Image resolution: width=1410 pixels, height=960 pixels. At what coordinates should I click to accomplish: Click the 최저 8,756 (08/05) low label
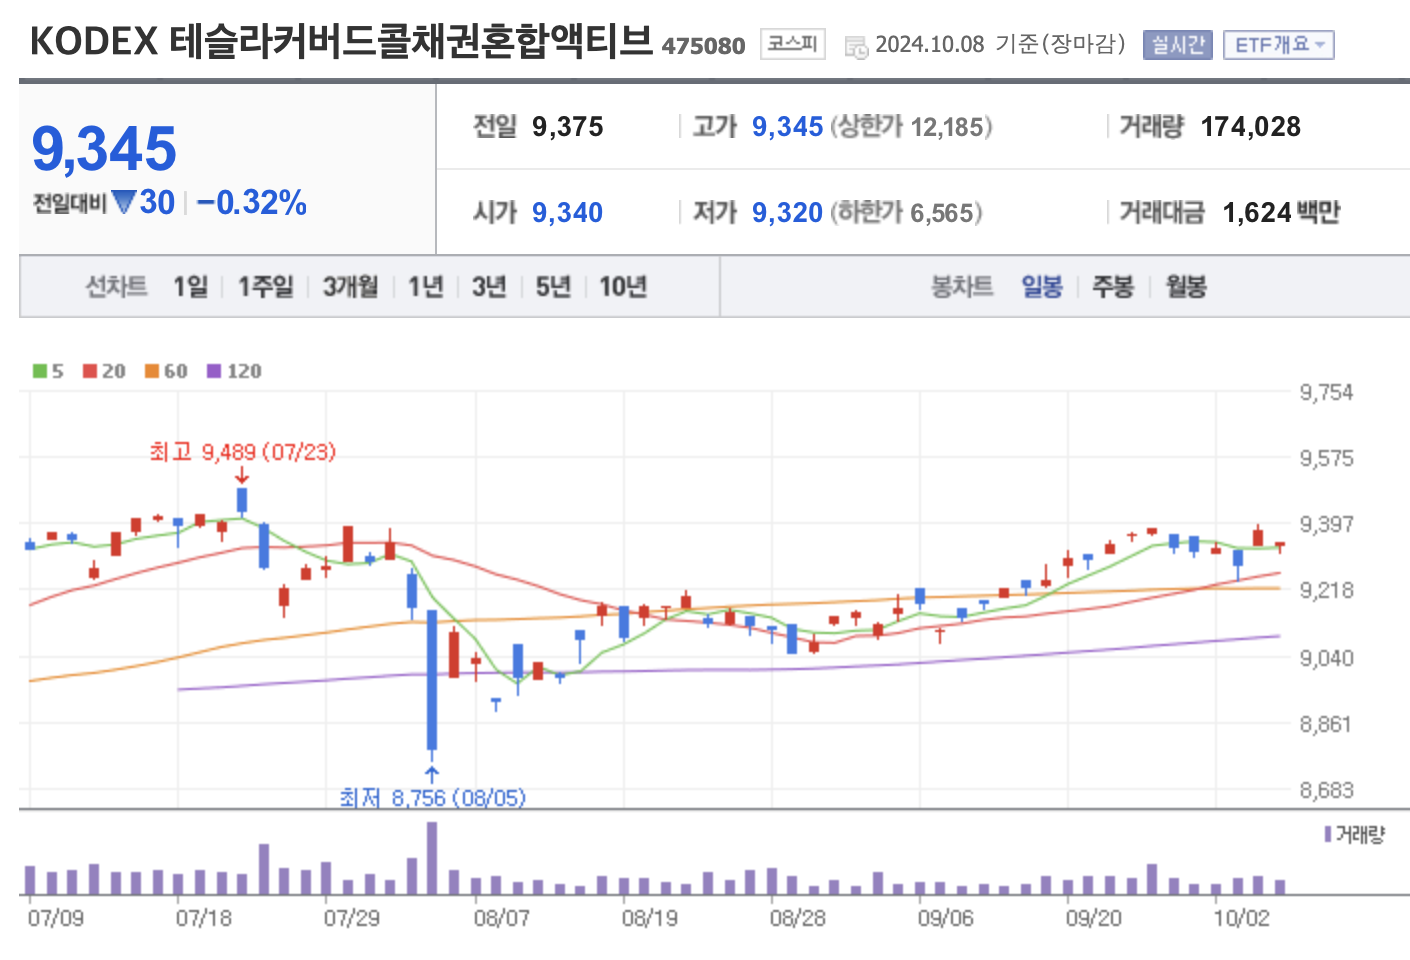pyautogui.click(x=432, y=797)
